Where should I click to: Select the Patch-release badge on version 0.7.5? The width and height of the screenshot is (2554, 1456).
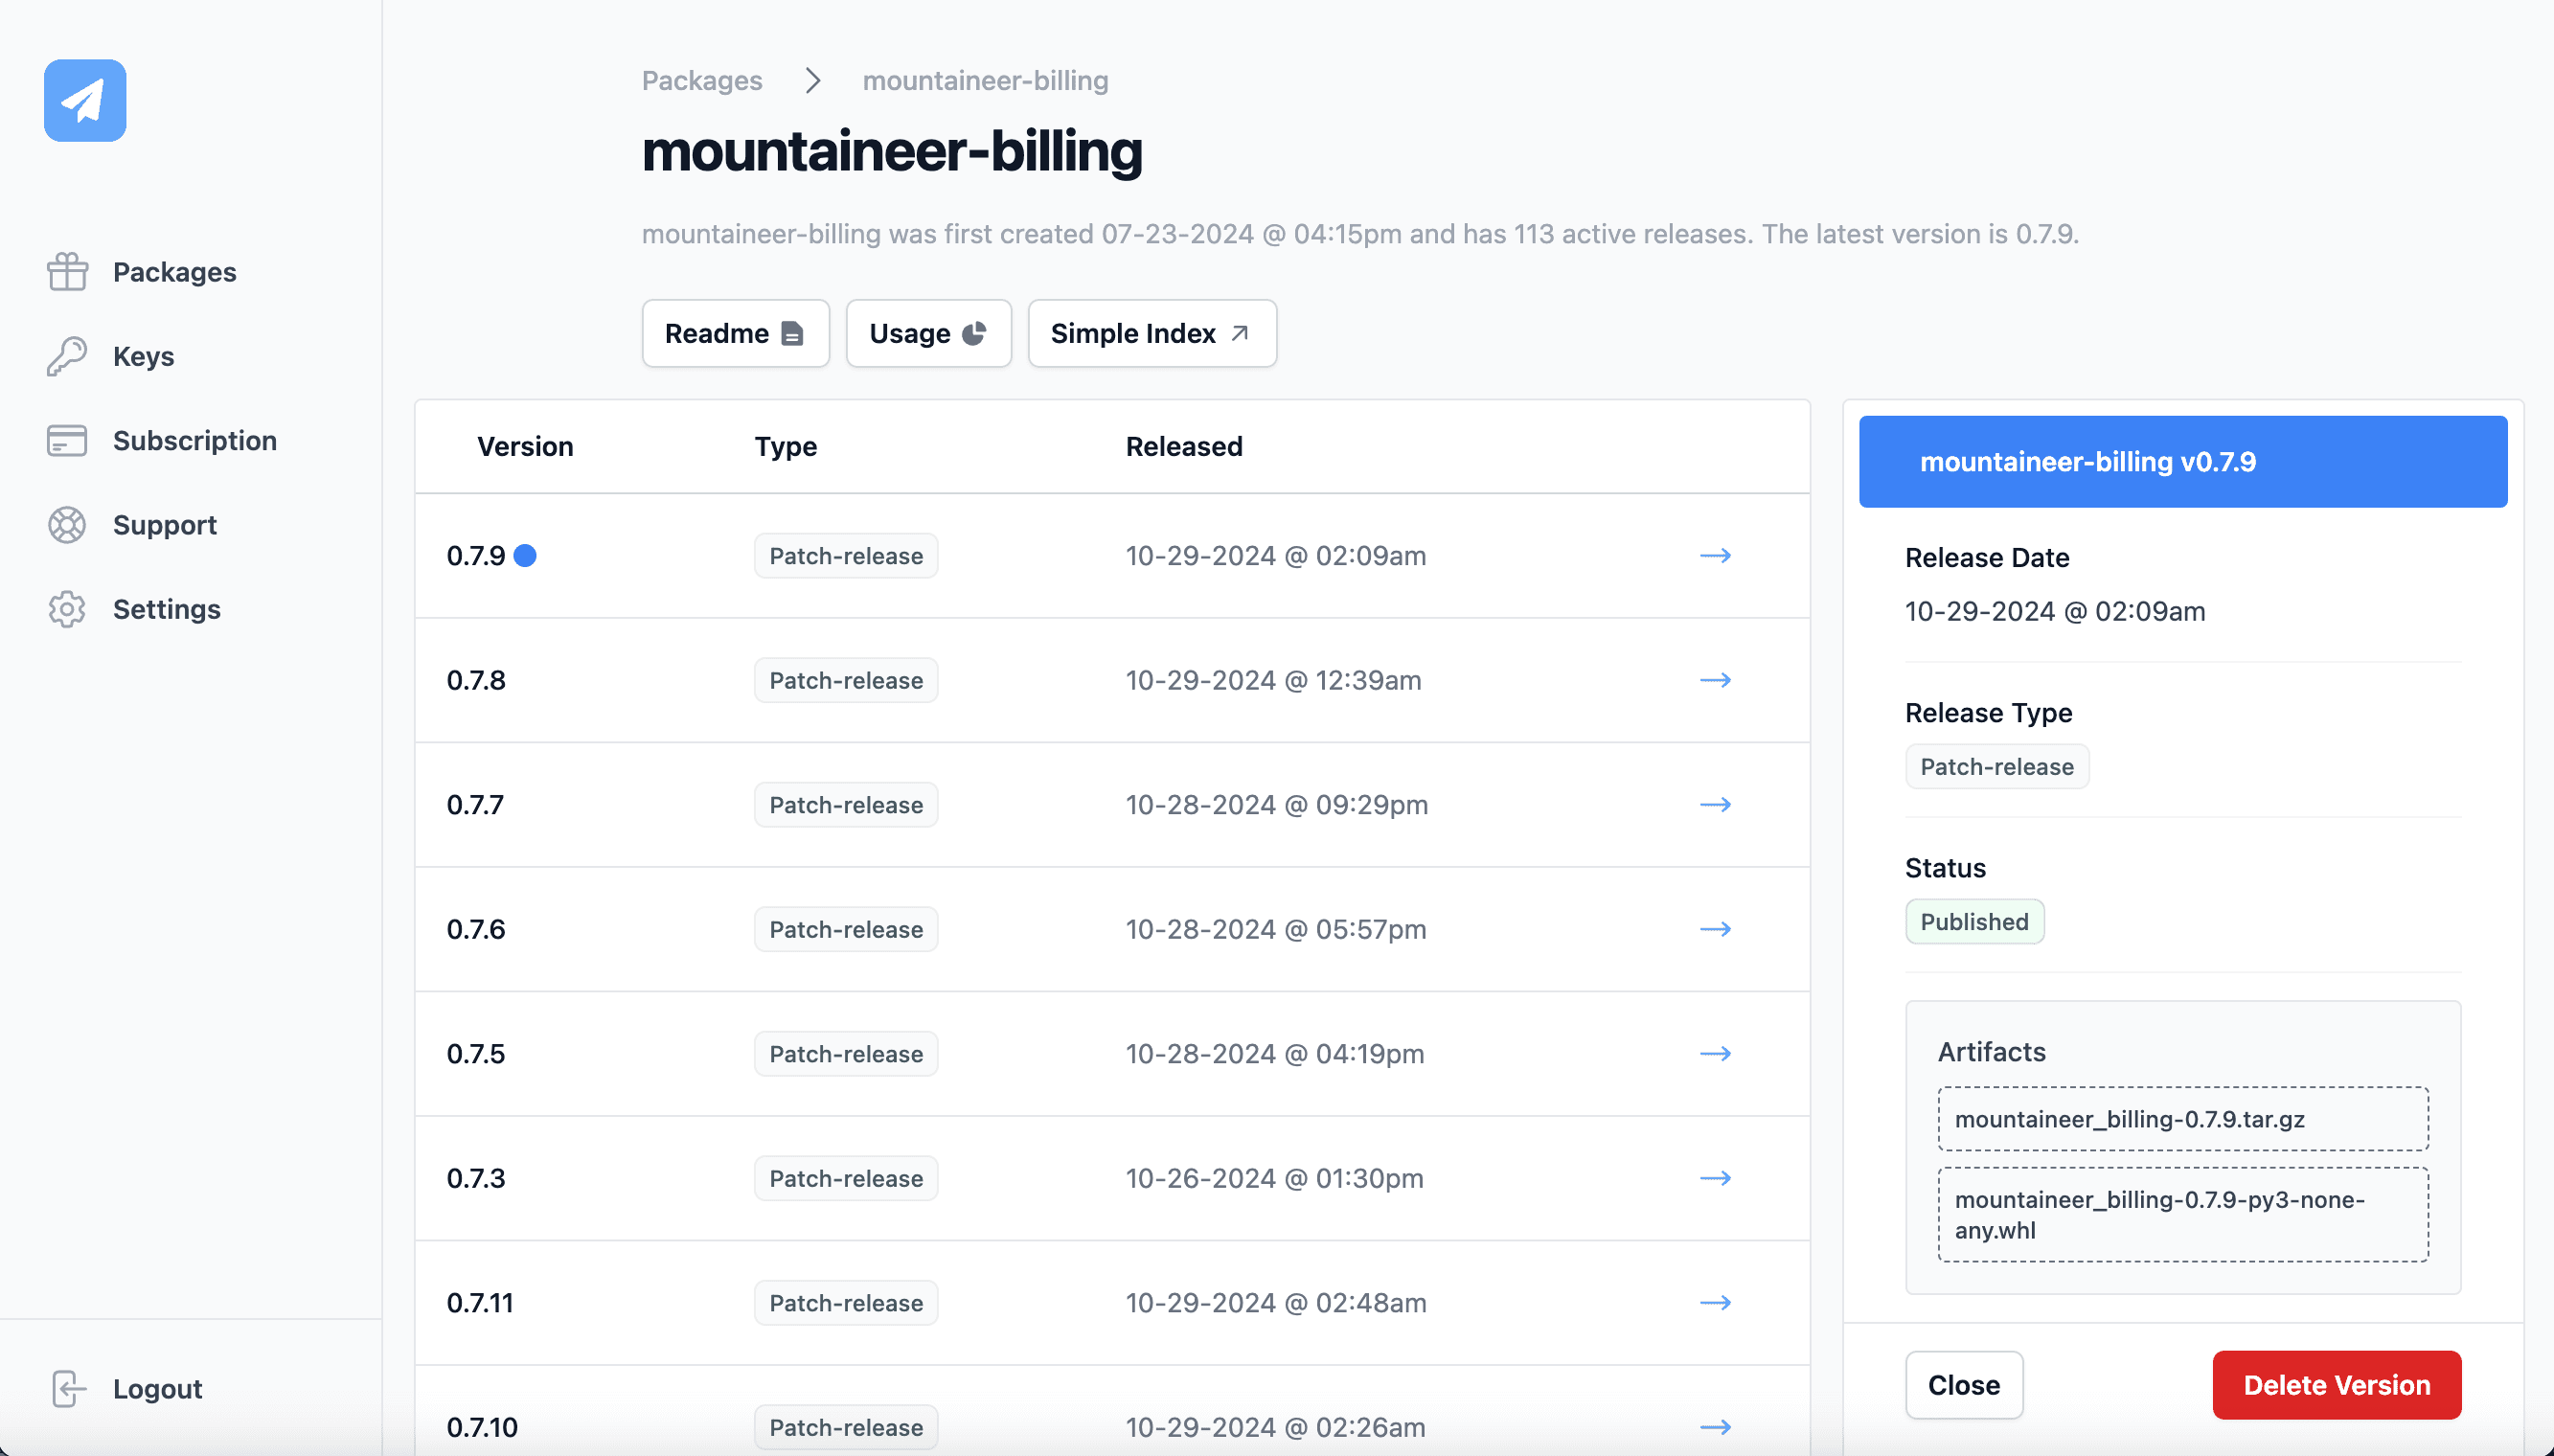[x=845, y=1053]
